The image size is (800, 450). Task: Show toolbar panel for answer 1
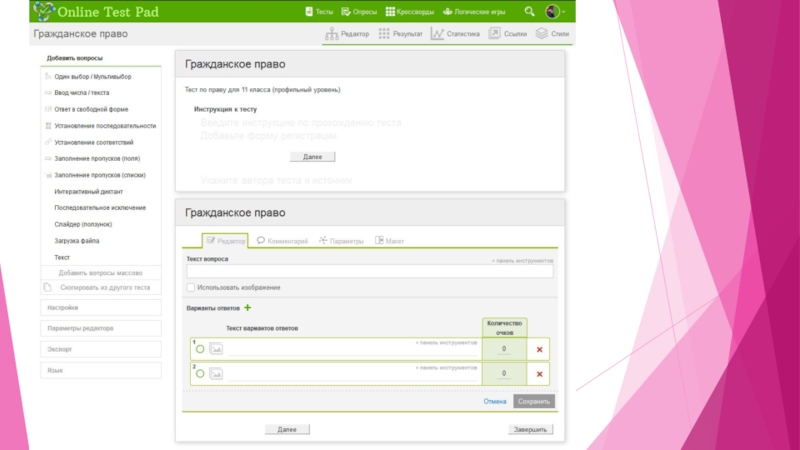[446, 343]
